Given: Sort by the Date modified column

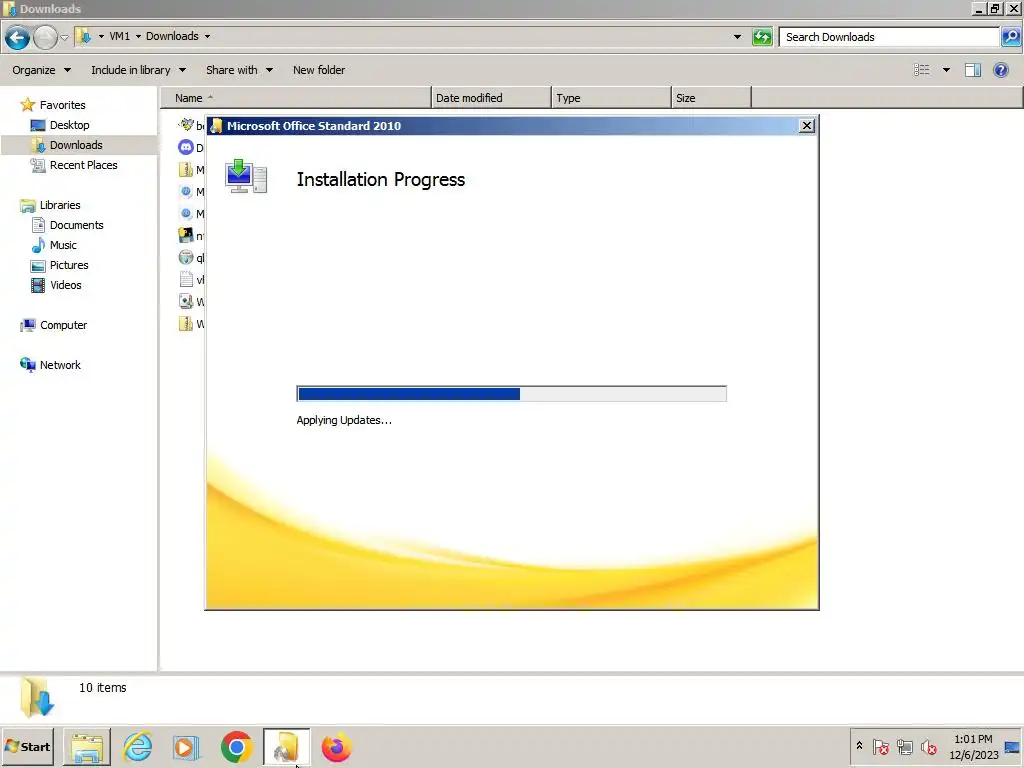Looking at the screenshot, I should (491, 98).
